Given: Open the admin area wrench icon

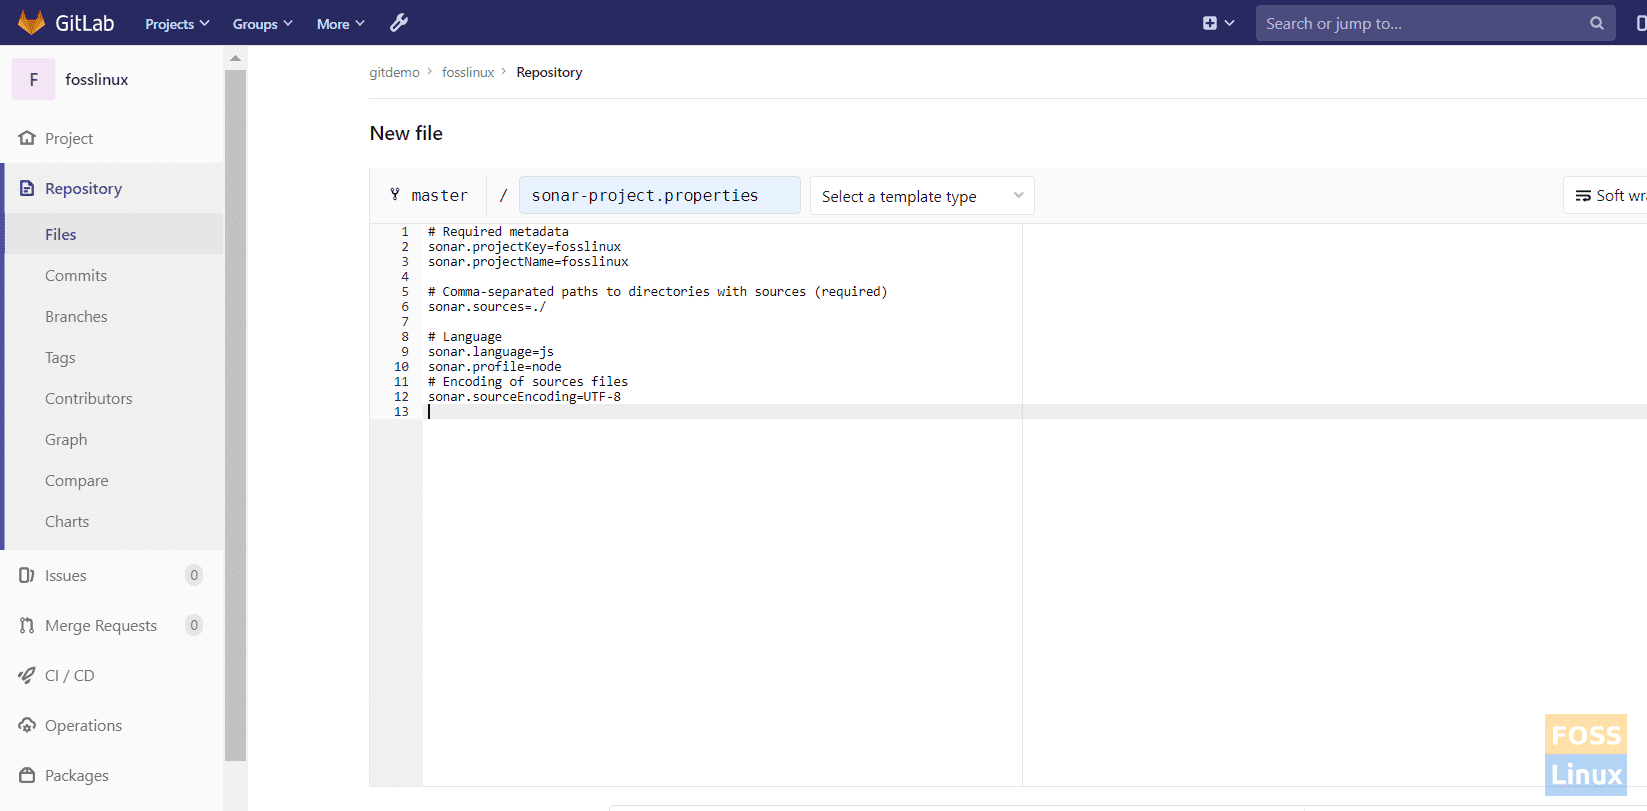Looking at the screenshot, I should 399,23.
